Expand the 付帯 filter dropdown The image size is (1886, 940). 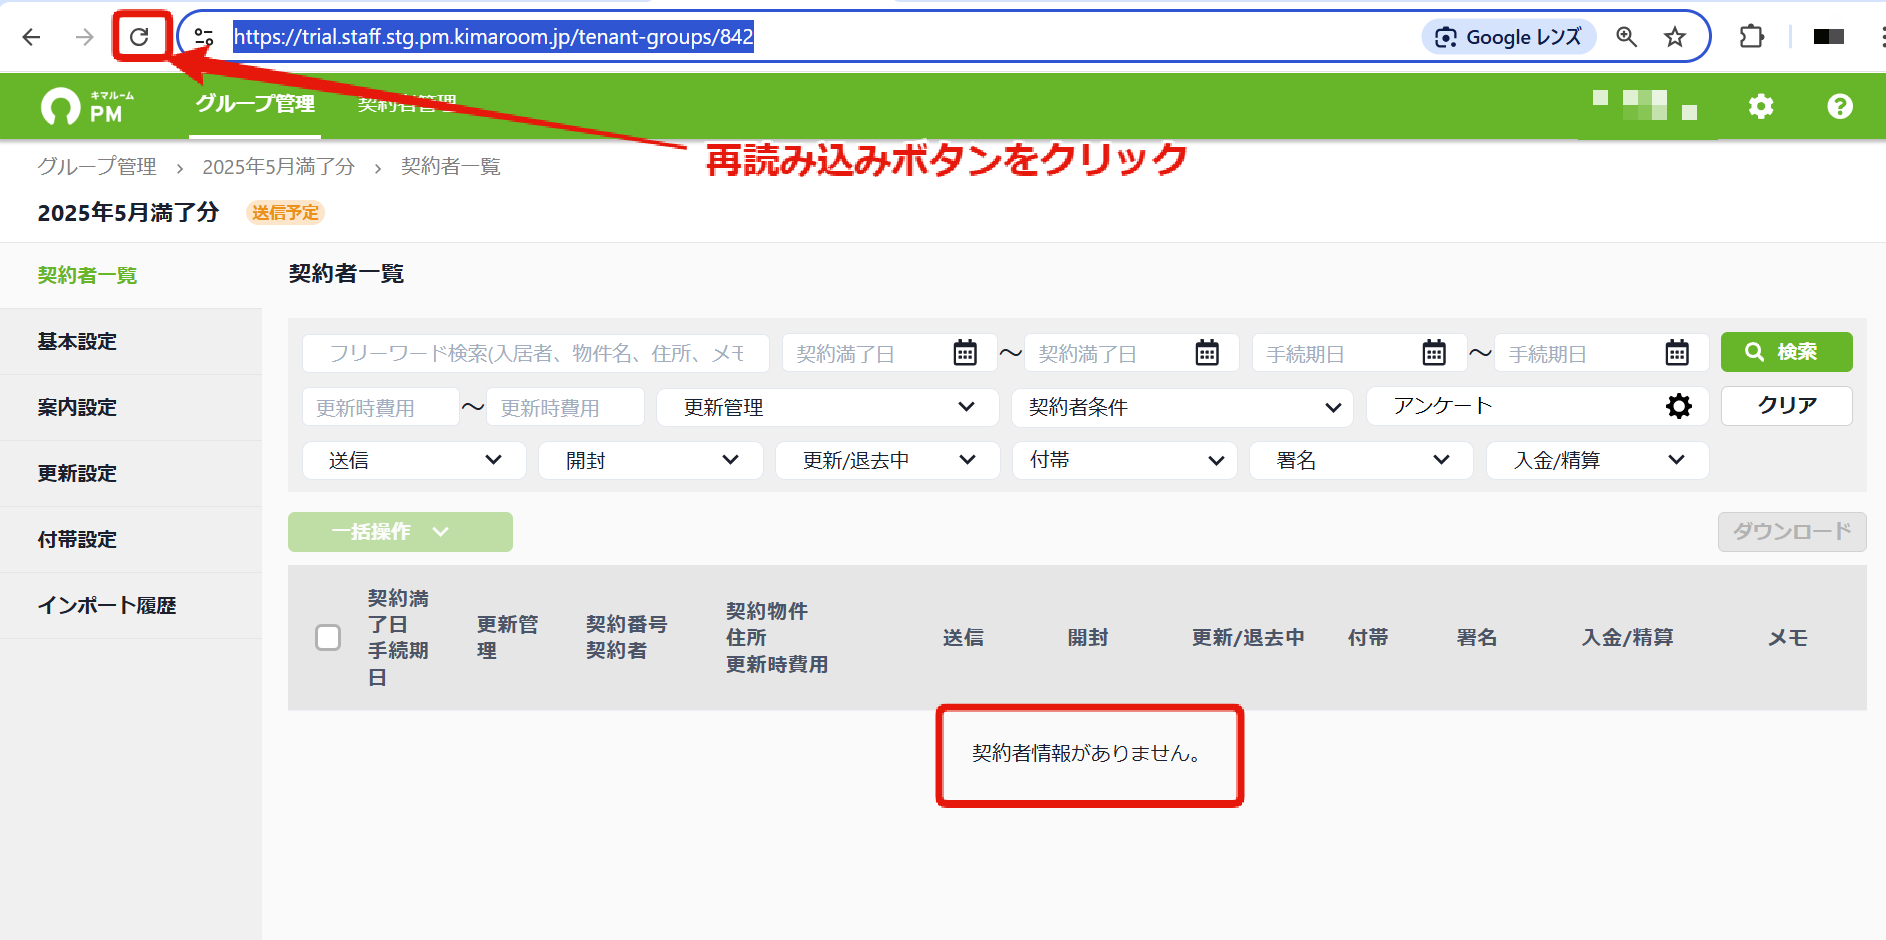(x=1125, y=460)
